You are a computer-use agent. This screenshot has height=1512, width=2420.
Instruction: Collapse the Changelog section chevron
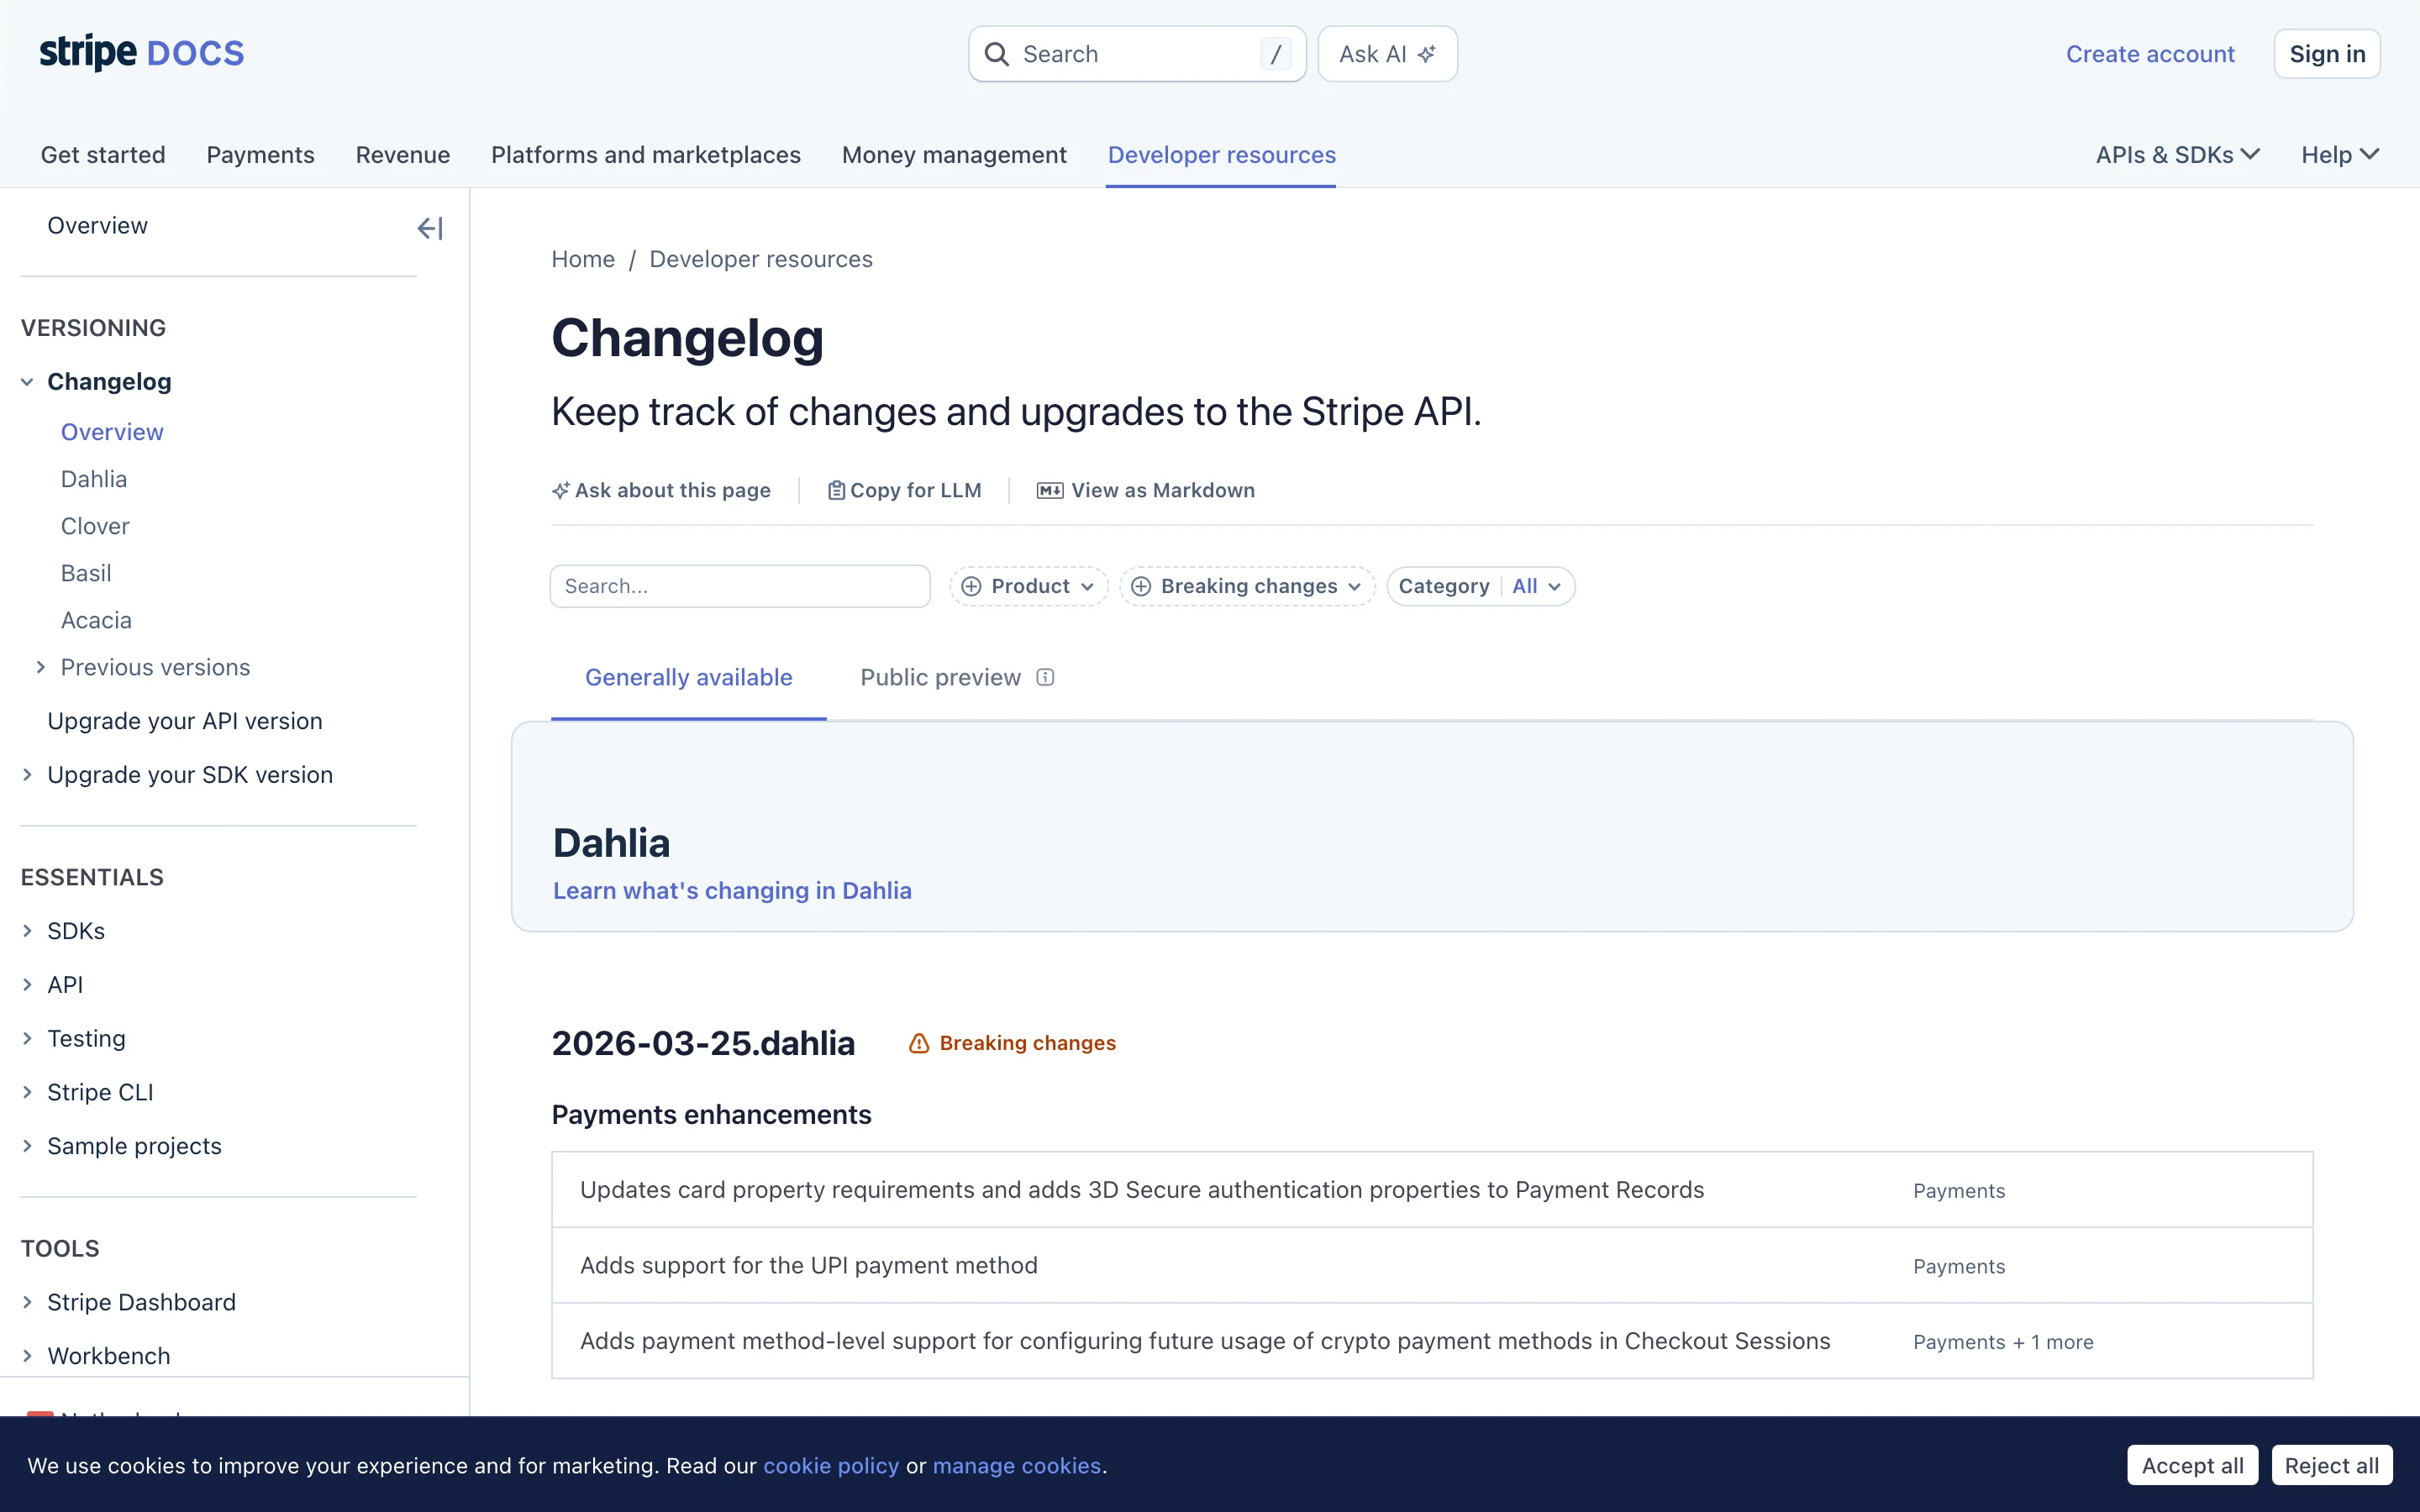[25, 381]
